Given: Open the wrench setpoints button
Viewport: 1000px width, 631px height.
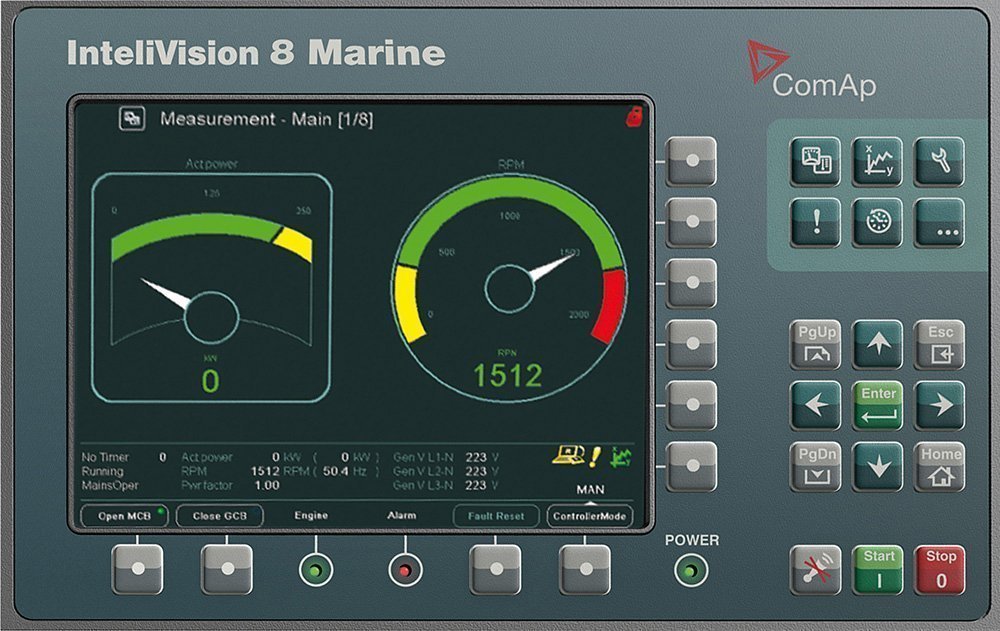Looking at the screenshot, I should (x=939, y=162).
